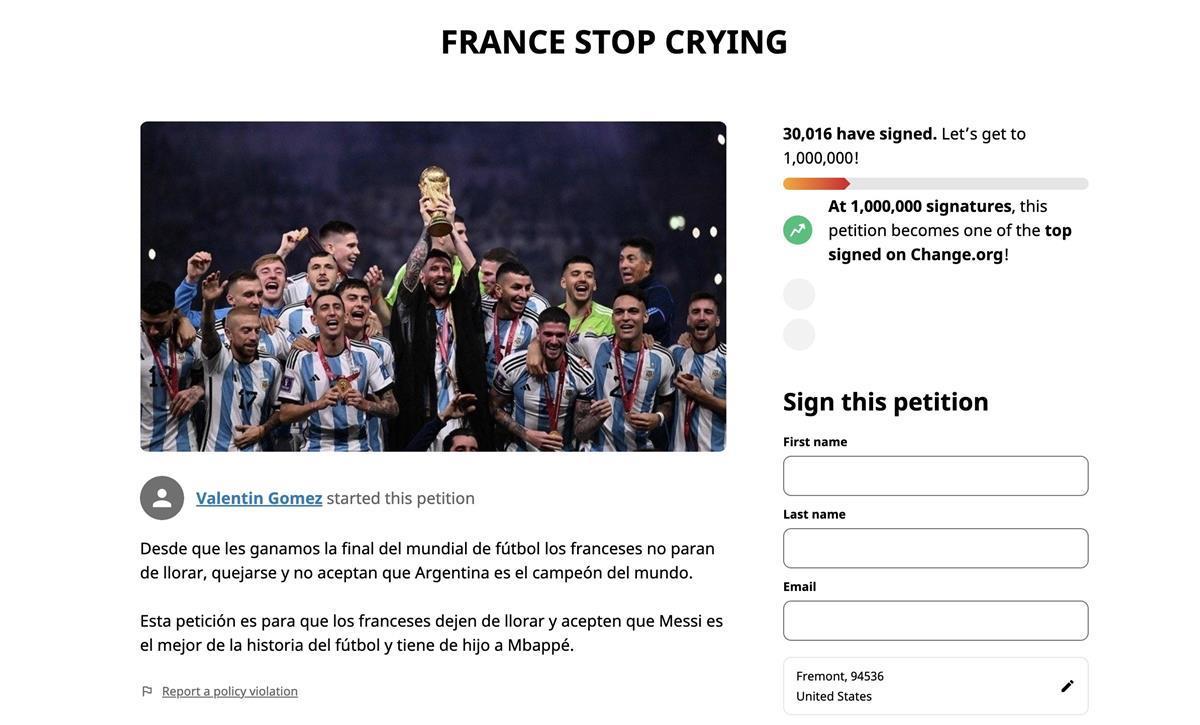
Task: Open the Argentina World Cup petition photo
Action: point(433,286)
